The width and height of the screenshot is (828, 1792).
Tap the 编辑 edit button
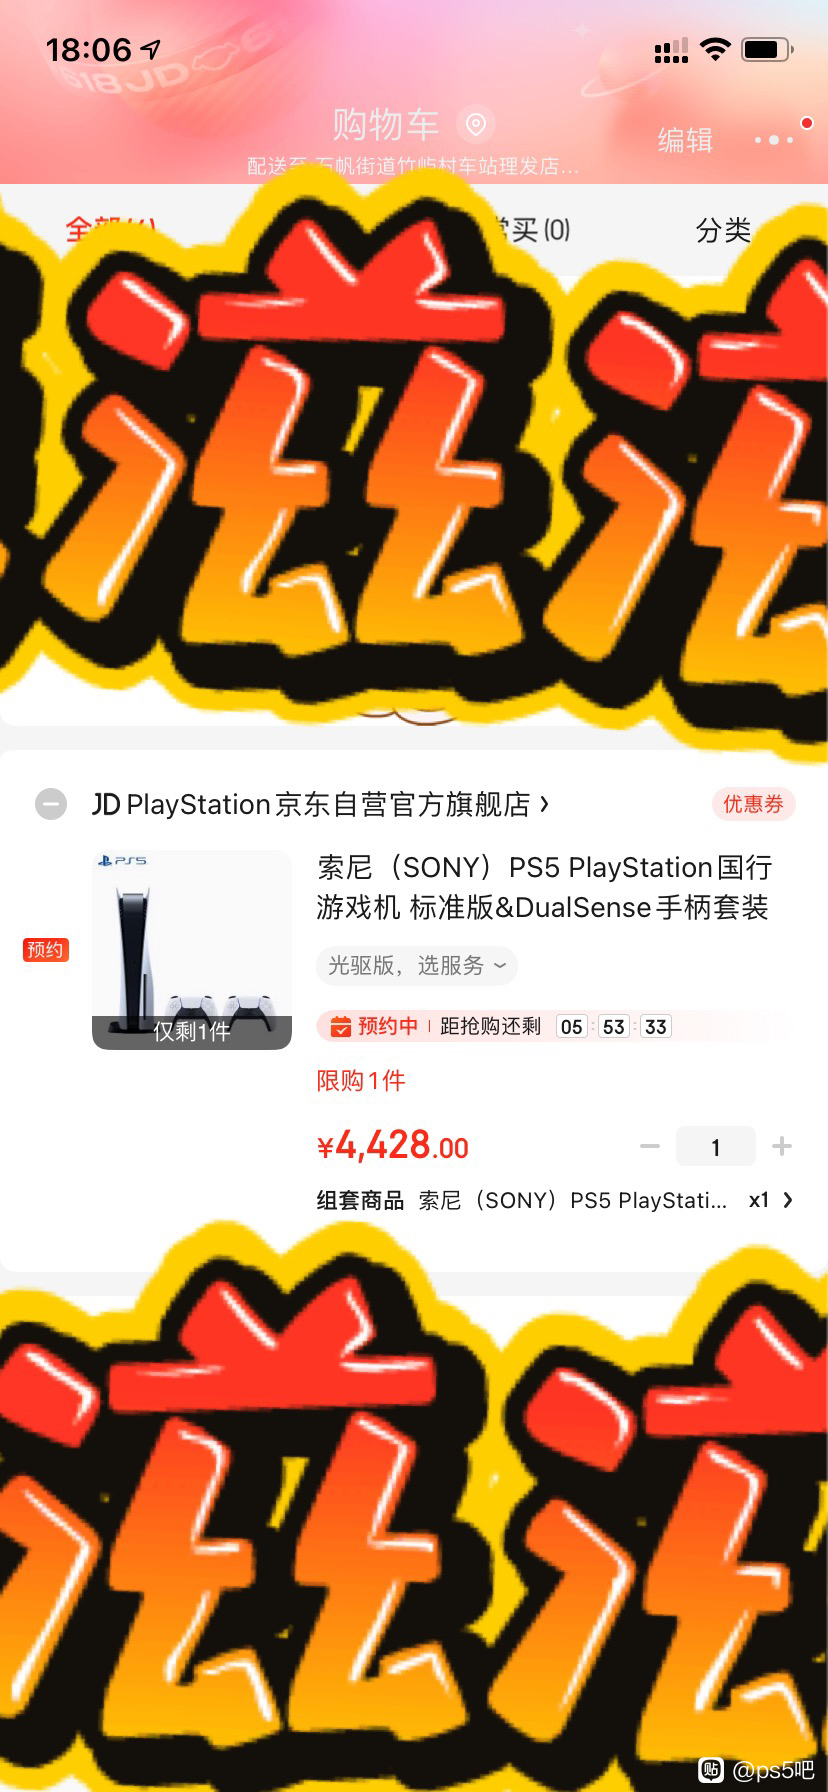[685, 140]
